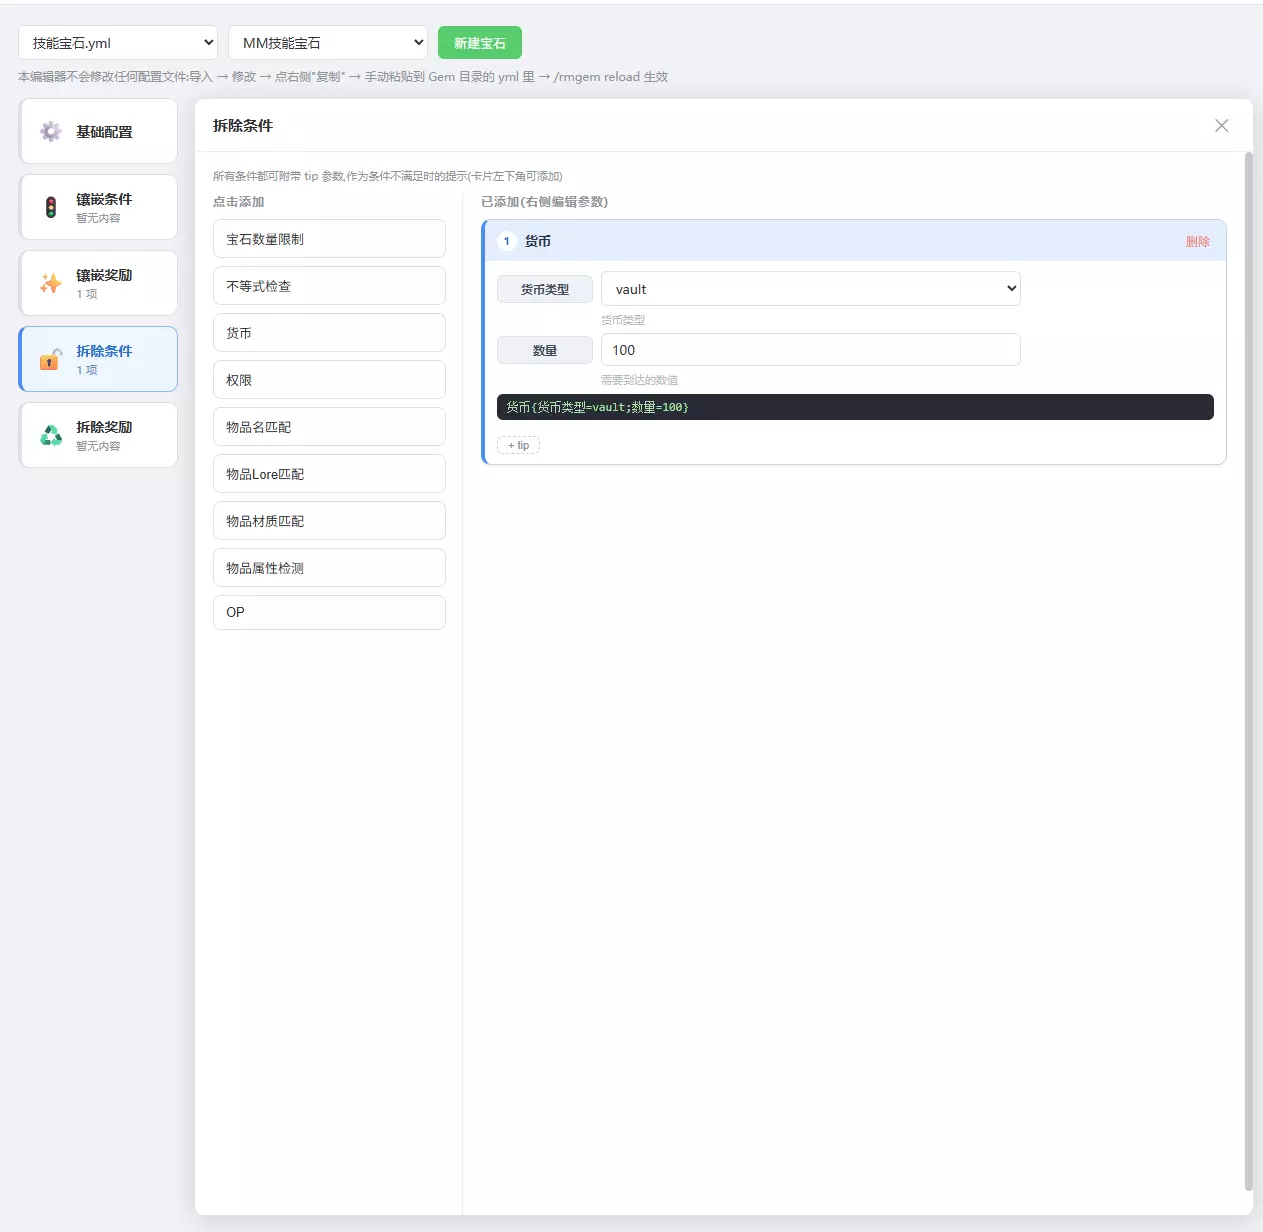Click the 已添加(右侧编辑参数) heading
1263x1232 pixels.
pos(545,202)
